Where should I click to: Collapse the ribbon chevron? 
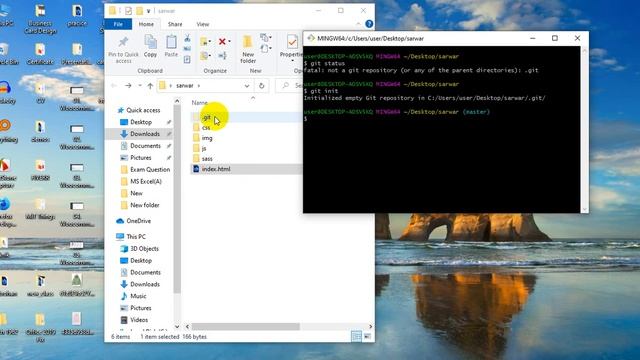[x=358, y=24]
